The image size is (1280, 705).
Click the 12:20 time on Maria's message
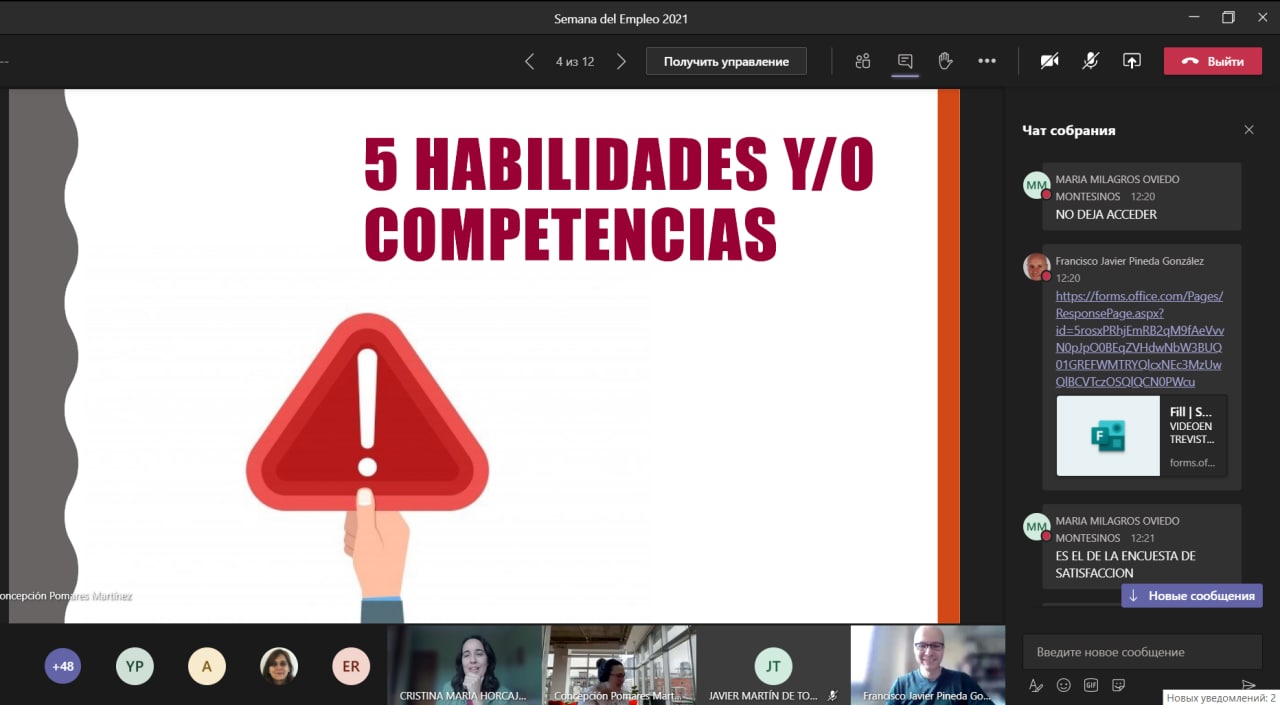pyautogui.click(x=1143, y=197)
